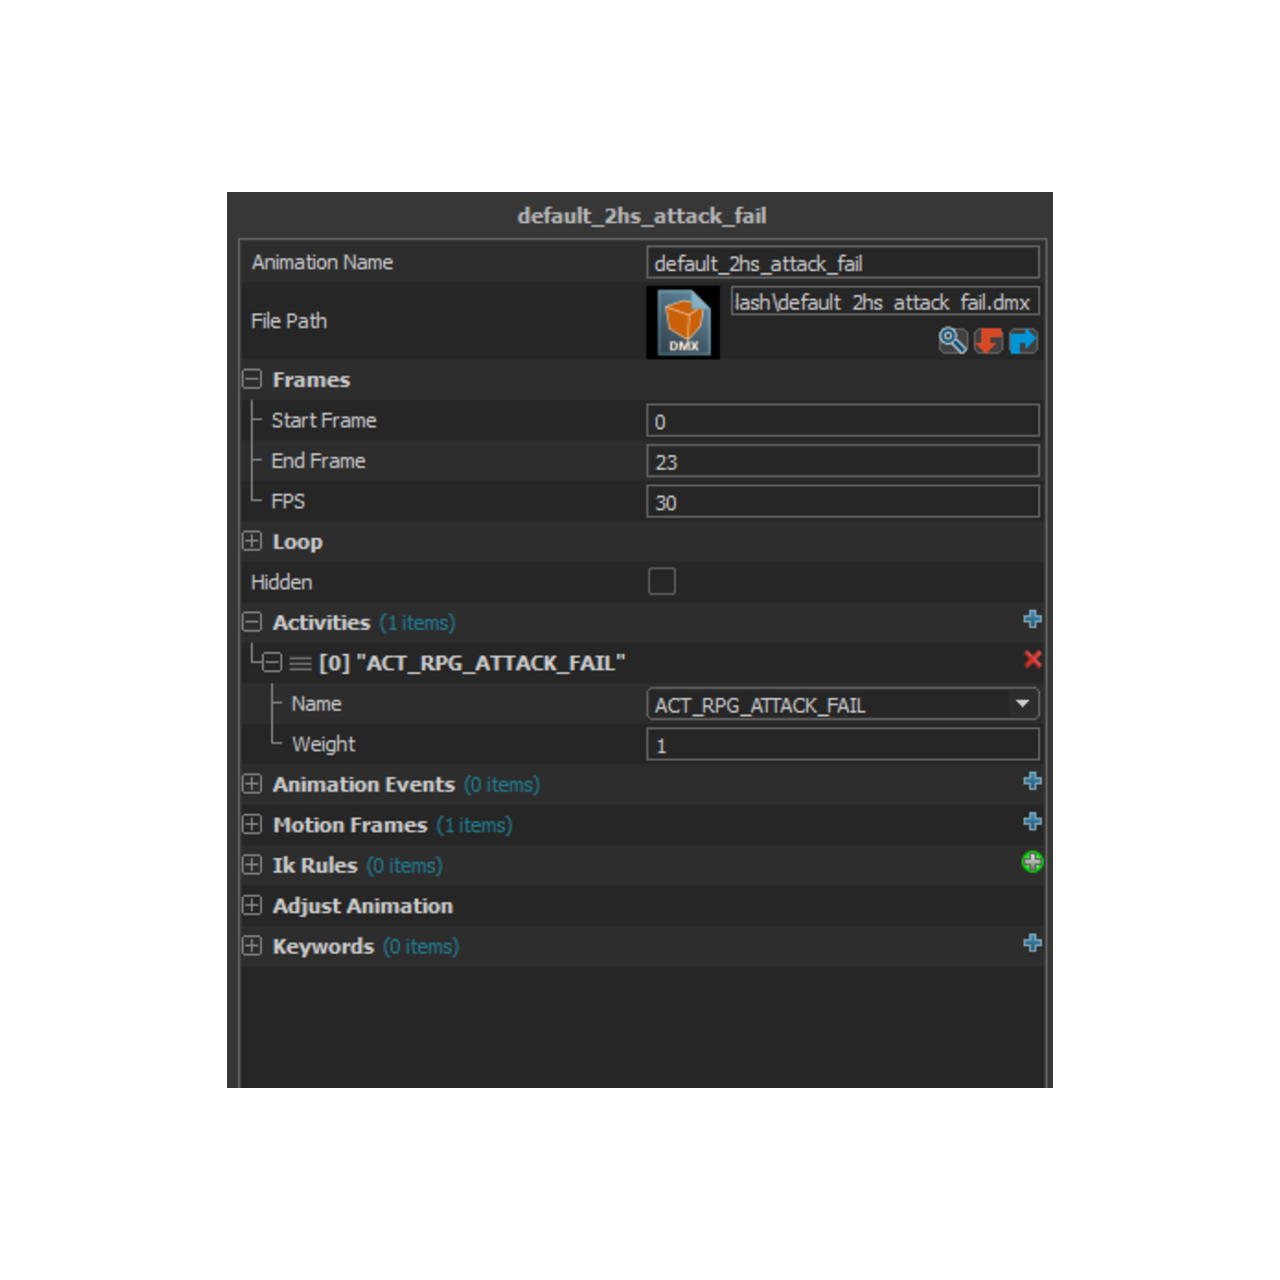Add a new activity with plus icon

[1032, 620]
